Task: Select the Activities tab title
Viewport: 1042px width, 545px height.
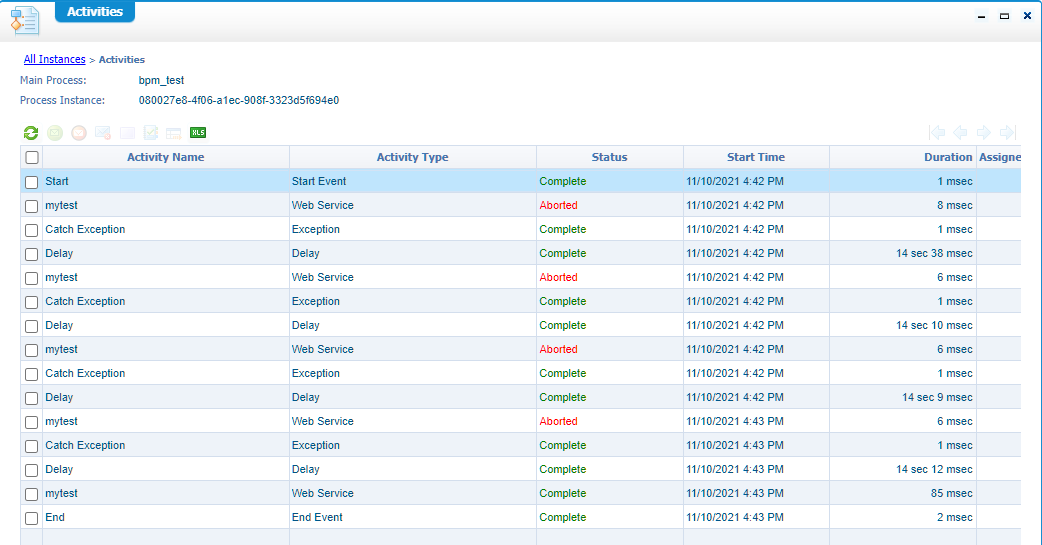Action: [95, 12]
